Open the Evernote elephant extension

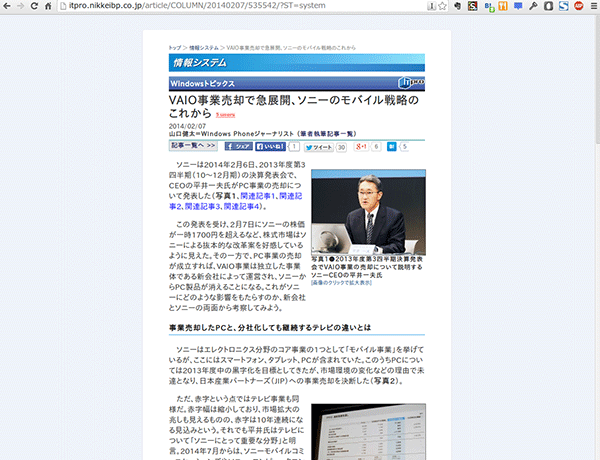click(x=458, y=6)
